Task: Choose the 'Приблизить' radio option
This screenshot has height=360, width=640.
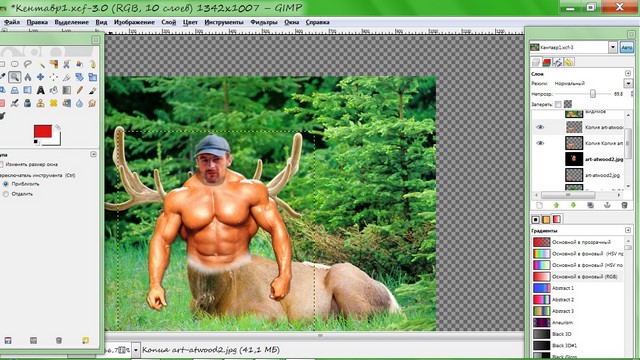Action: 5,184
